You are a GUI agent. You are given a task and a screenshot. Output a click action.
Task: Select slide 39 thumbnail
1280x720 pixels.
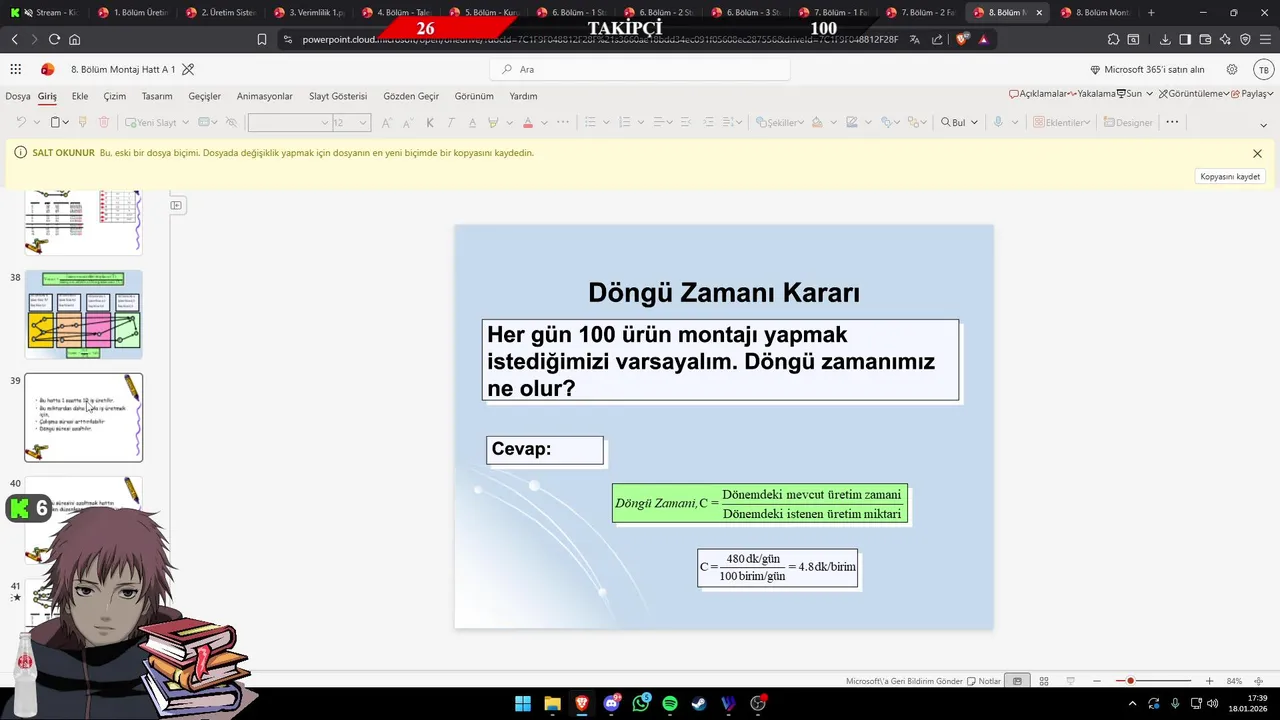[84, 417]
